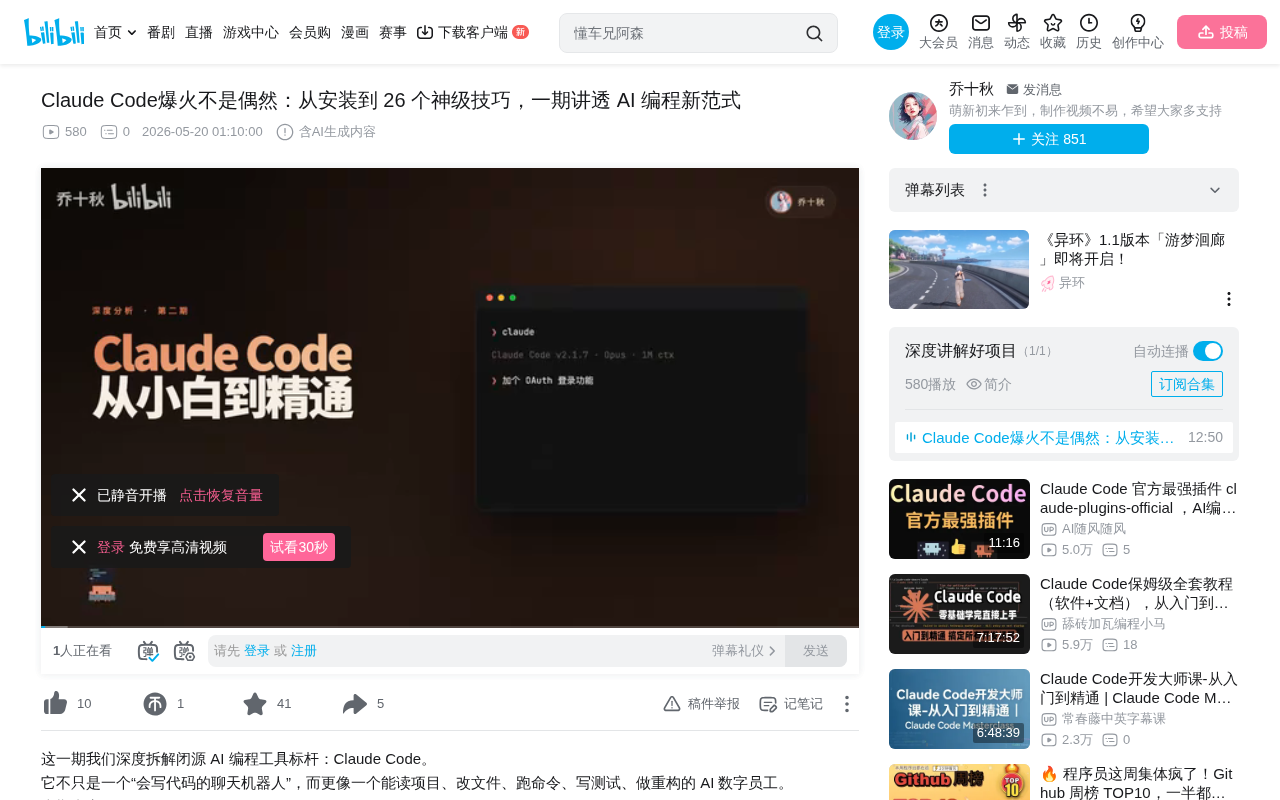Click 下载客户端 download link
The height and width of the screenshot is (800, 1280).
click(x=472, y=32)
